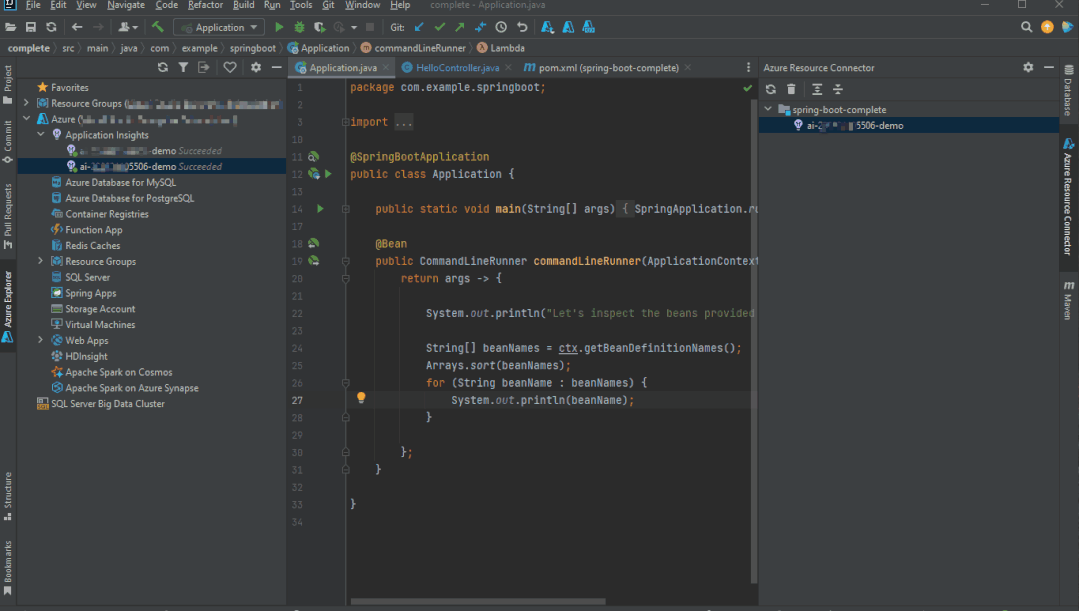Show Git history clock icon

501,28
